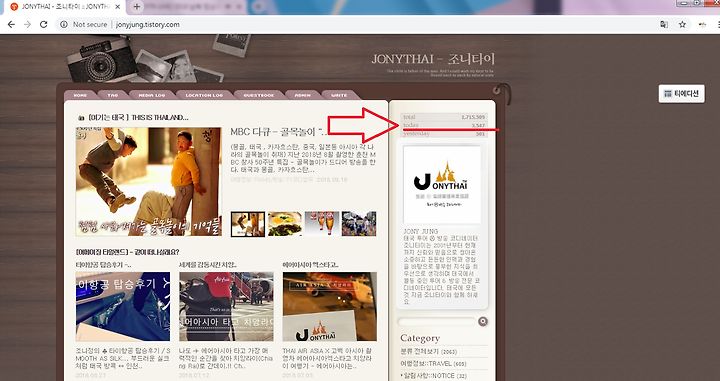Viewport: 720px width, 381px height.
Task: Open the TAG blog tab
Action: pyautogui.click(x=112, y=95)
